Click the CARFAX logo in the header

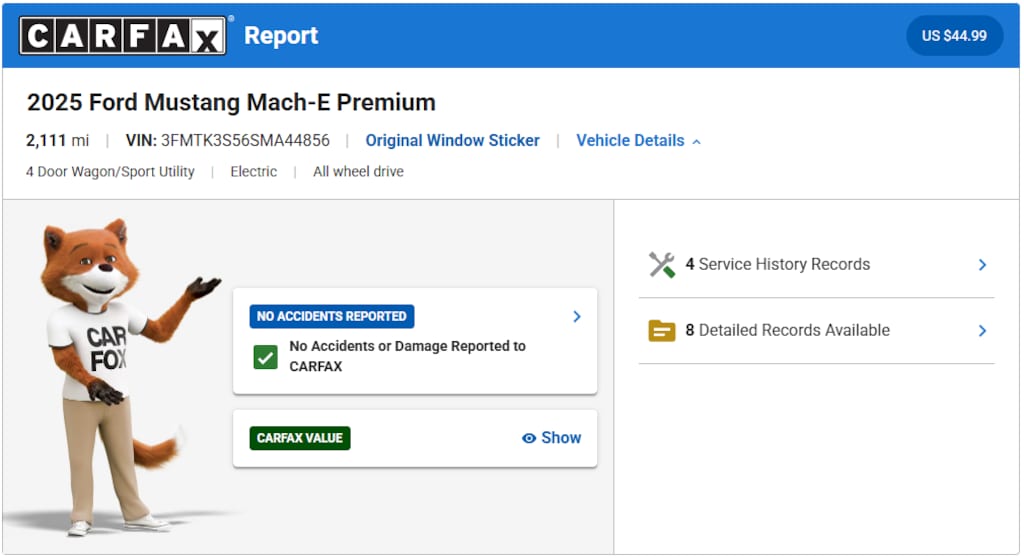(x=123, y=35)
